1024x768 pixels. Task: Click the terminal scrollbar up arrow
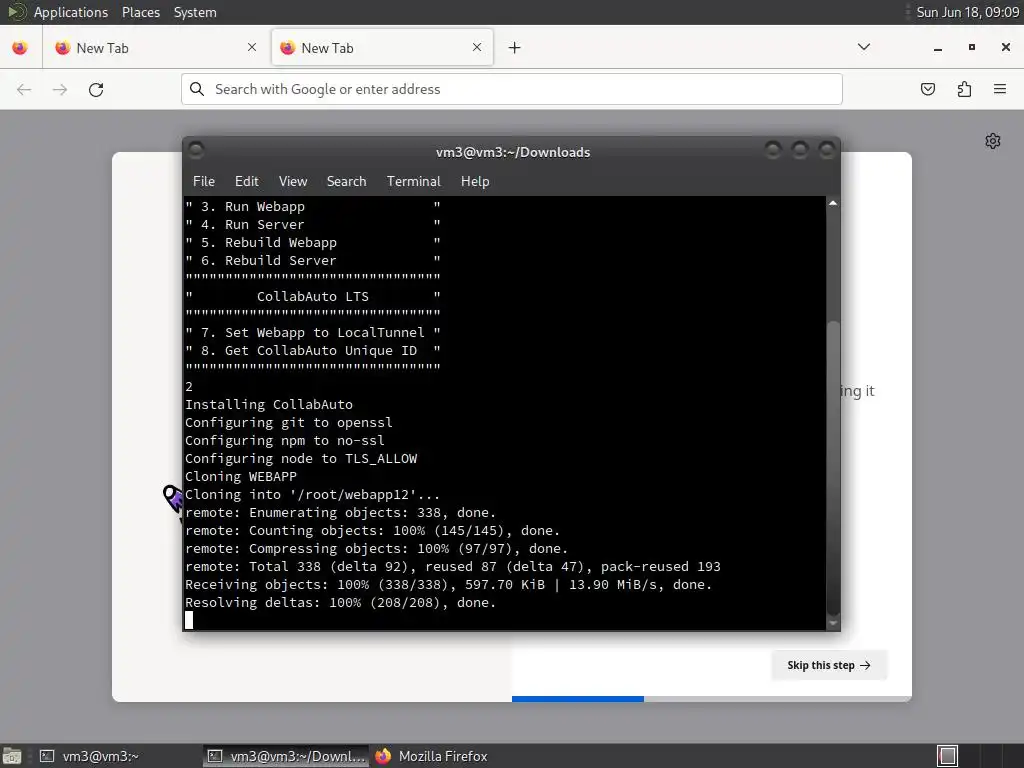coord(833,204)
